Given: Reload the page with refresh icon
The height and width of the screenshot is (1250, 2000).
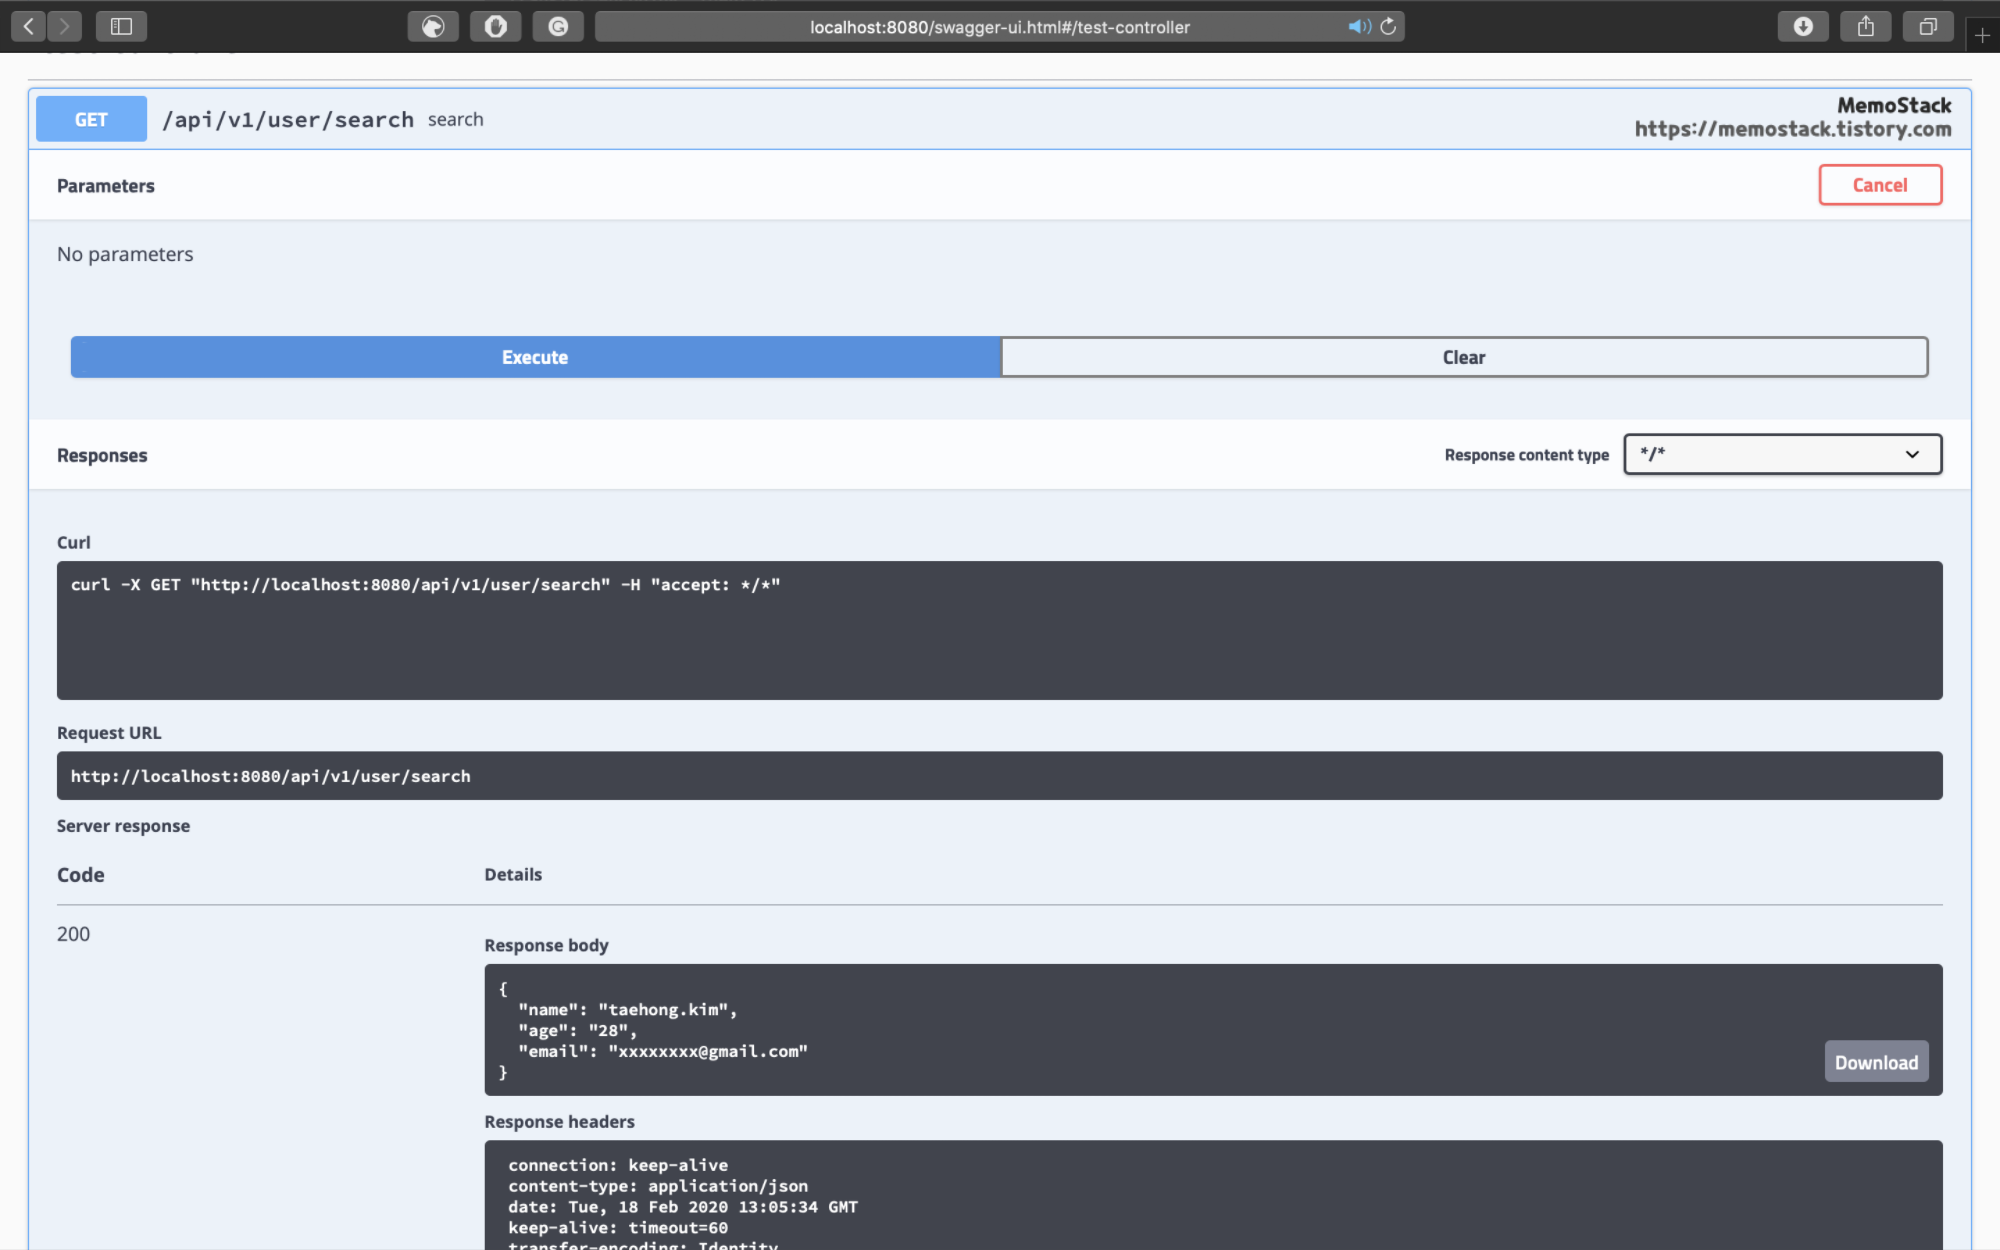Looking at the screenshot, I should (1388, 27).
